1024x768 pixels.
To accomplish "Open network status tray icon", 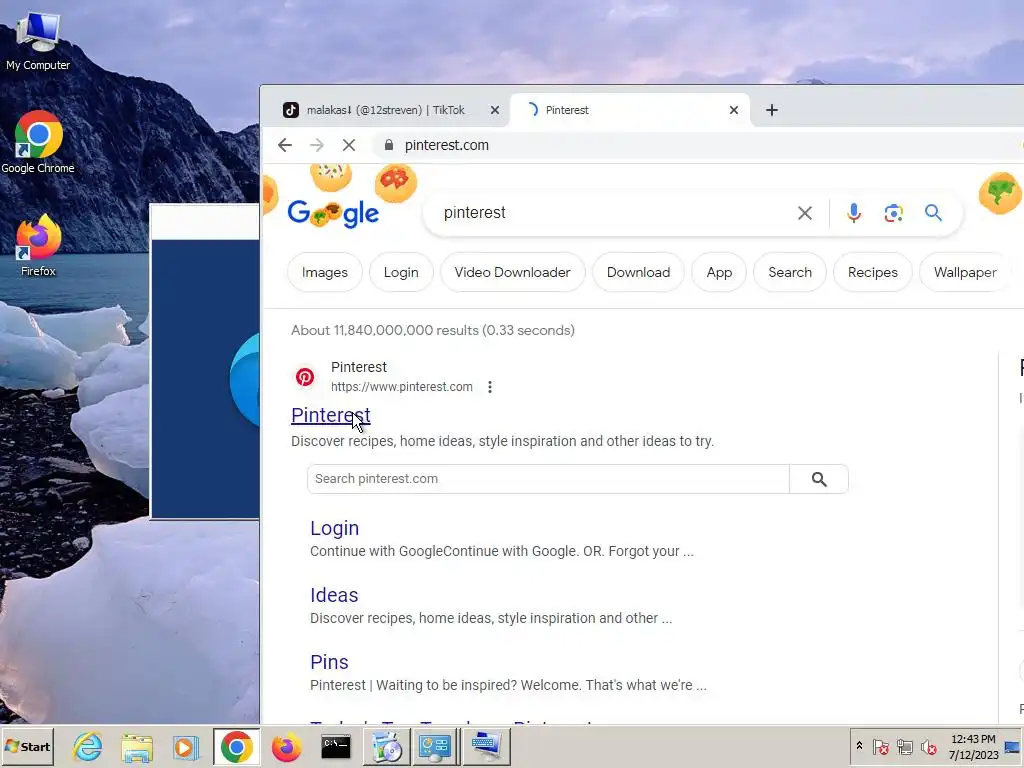I will point(904,746).
